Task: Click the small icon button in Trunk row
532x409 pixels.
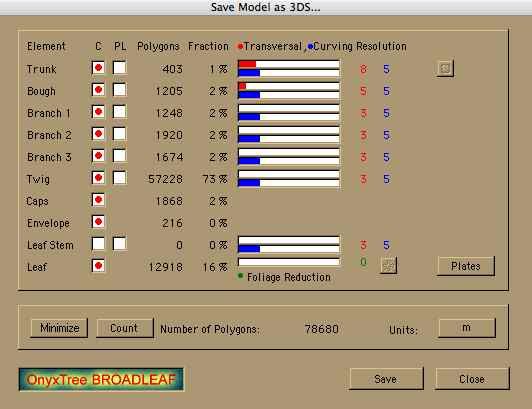Action: 445,68
